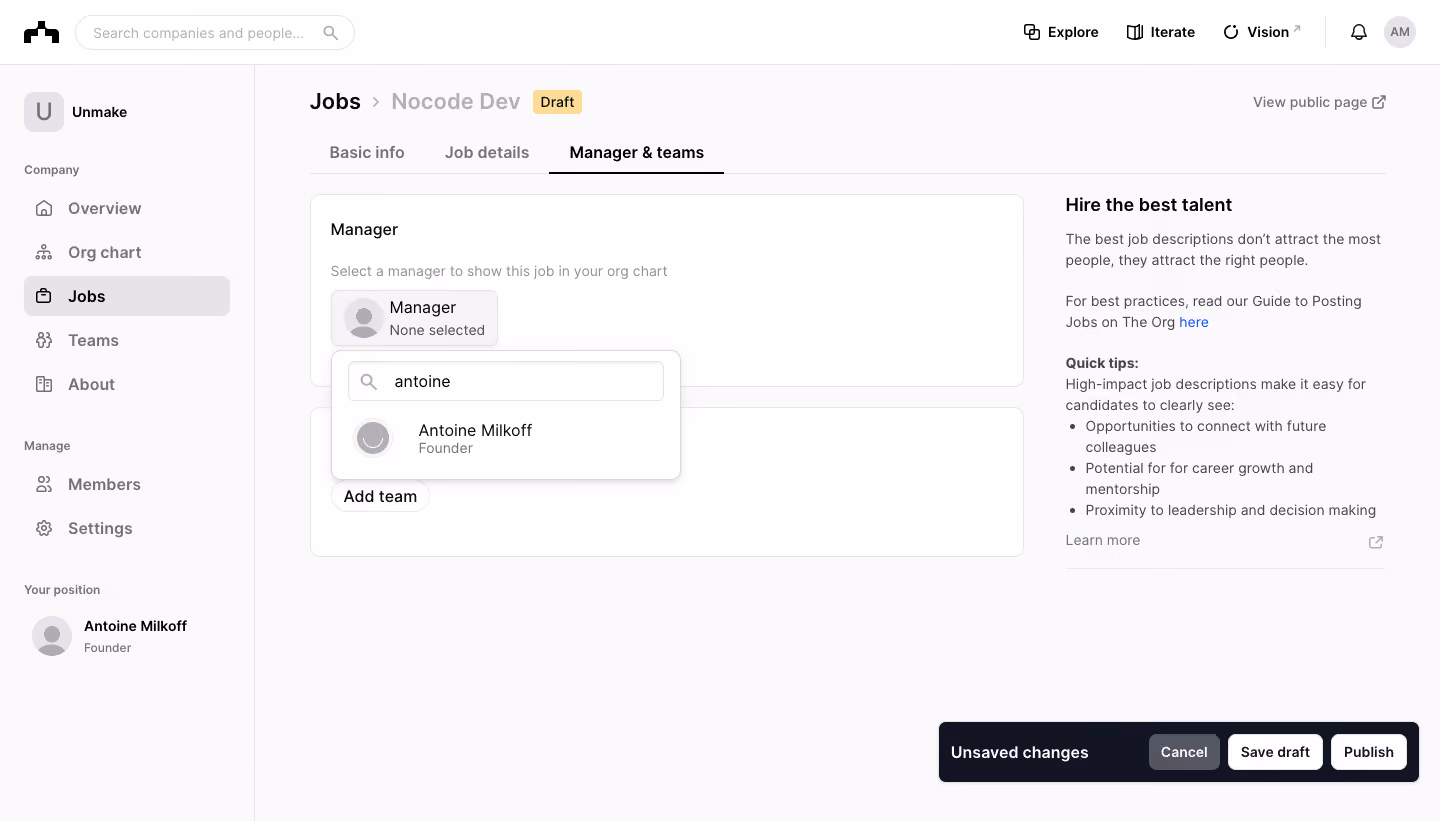Click the Draft status badge
1440x821 pixels.
[557, 102]
